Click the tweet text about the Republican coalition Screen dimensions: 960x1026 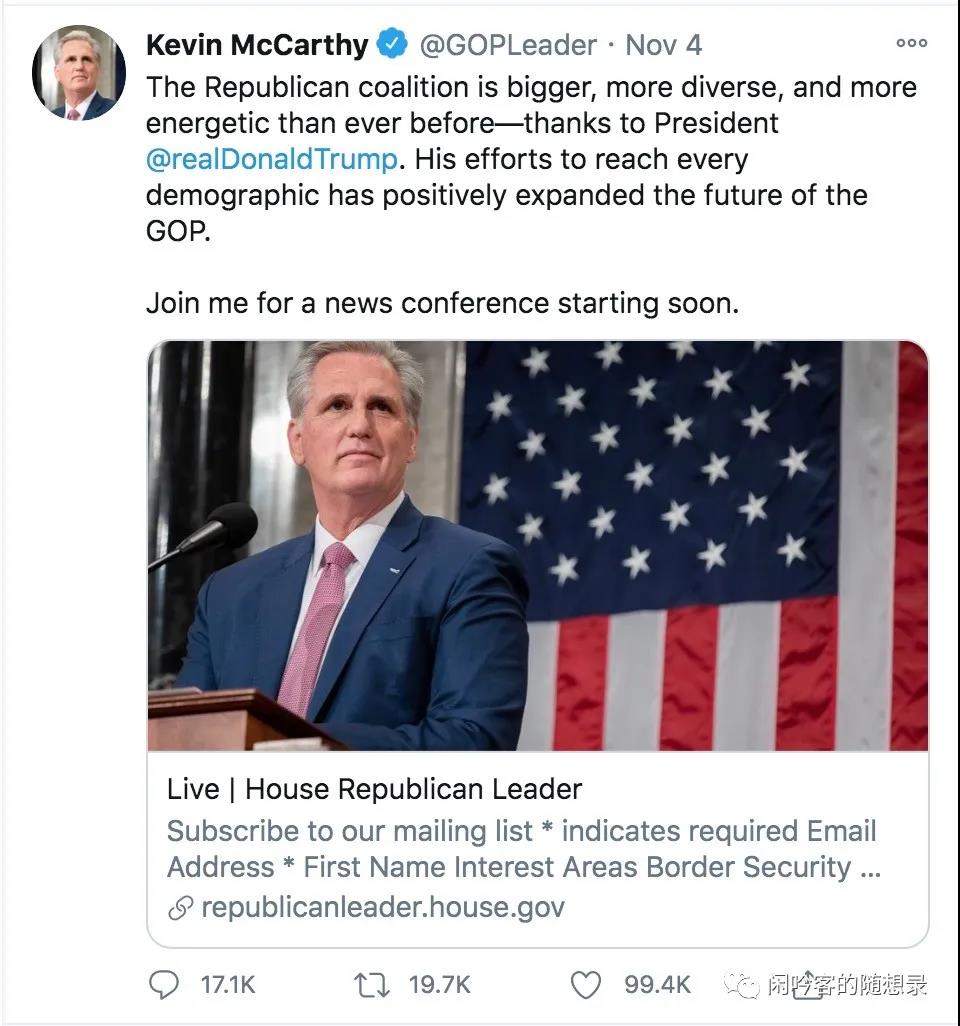pos(530,140)
